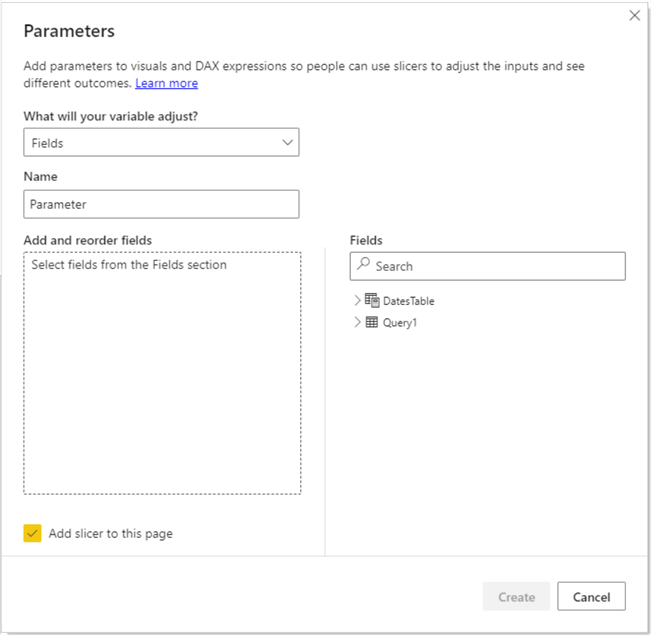Toggle the Add slicer checkbox
This screenshot has height=635, width=651.
pyautogui.click(x=33, y=533)
